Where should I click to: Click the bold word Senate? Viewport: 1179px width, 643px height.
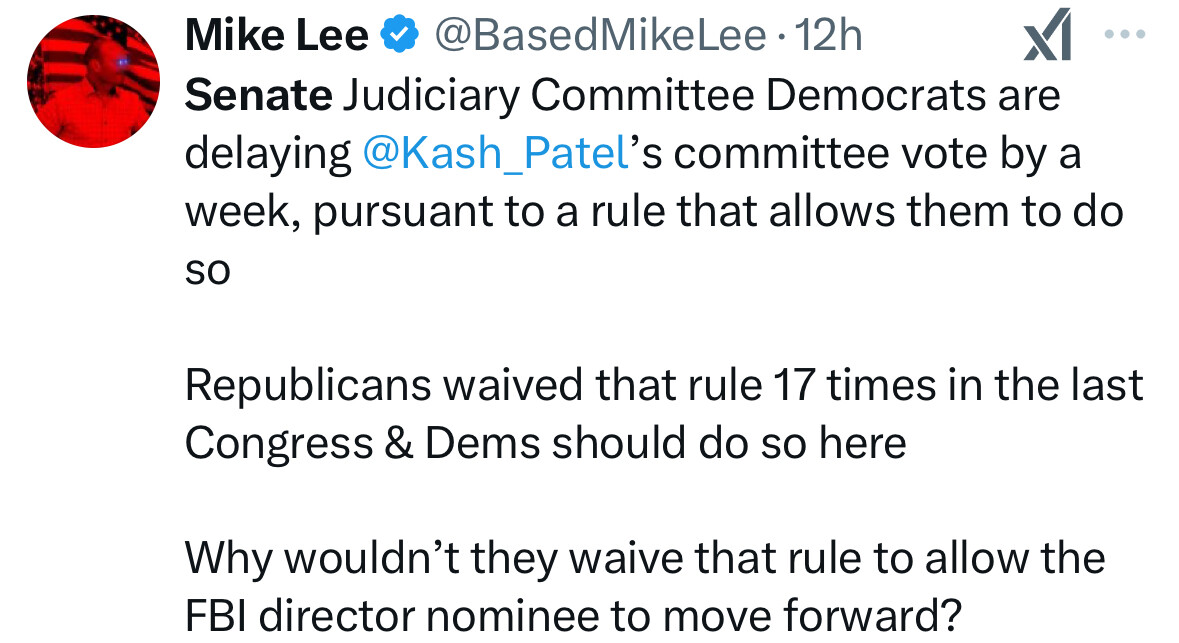pyautogui.click(x=259, y=97)
